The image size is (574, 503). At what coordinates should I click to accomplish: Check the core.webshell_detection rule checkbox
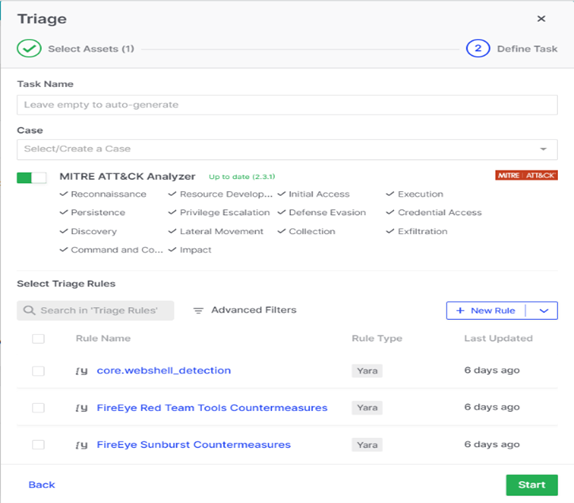(x=38, y=371)
